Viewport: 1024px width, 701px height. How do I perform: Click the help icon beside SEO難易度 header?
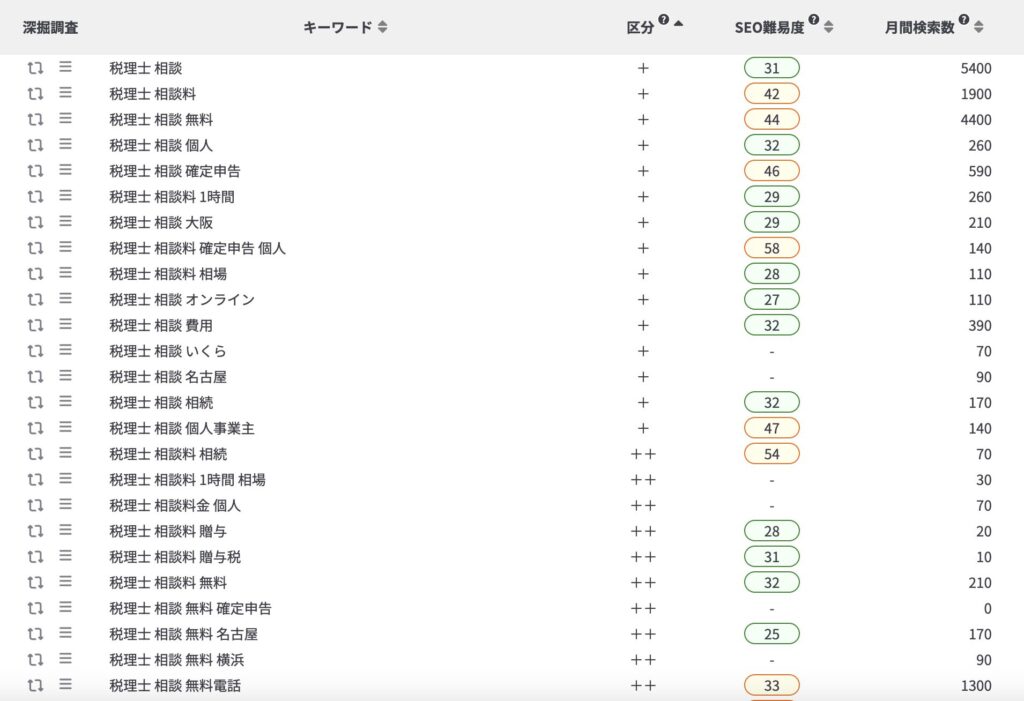click(x=813, y=20)
